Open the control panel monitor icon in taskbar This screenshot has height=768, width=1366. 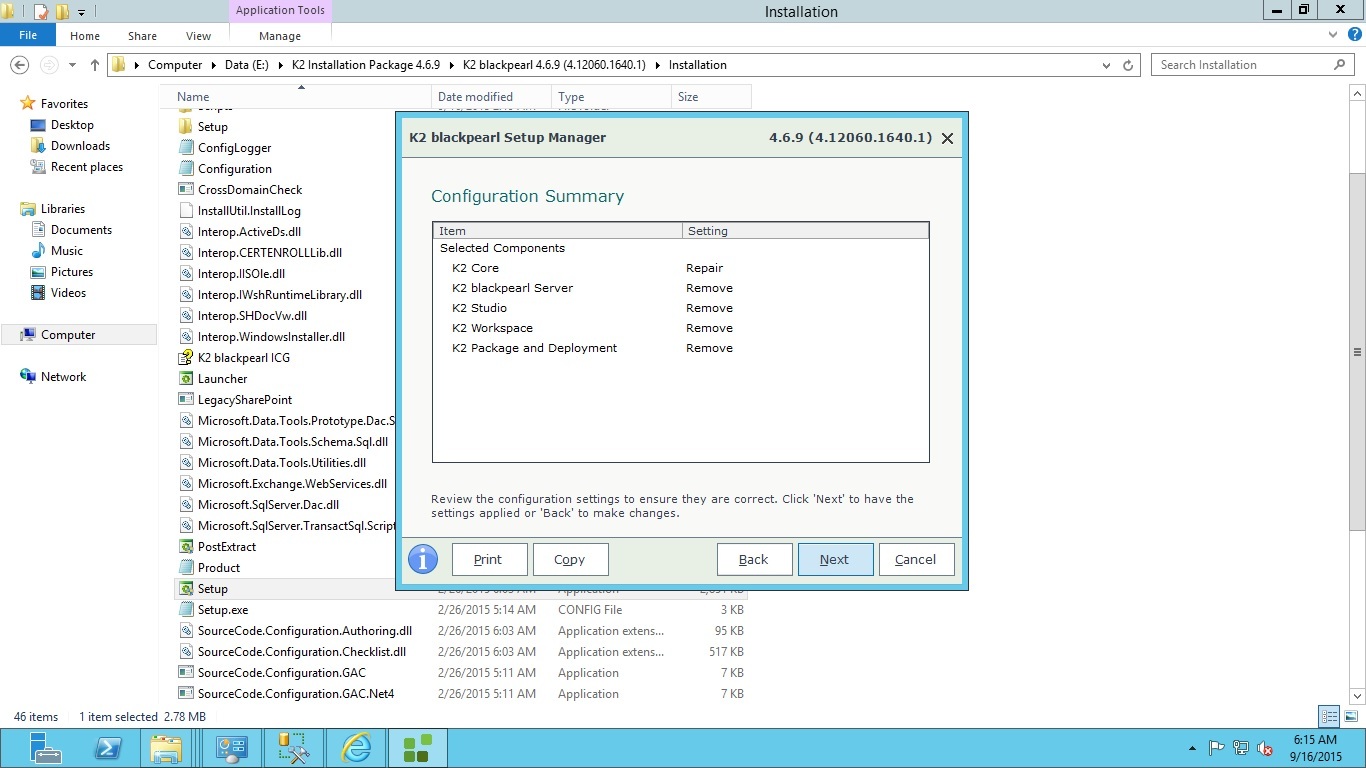[x=232, y=748]
